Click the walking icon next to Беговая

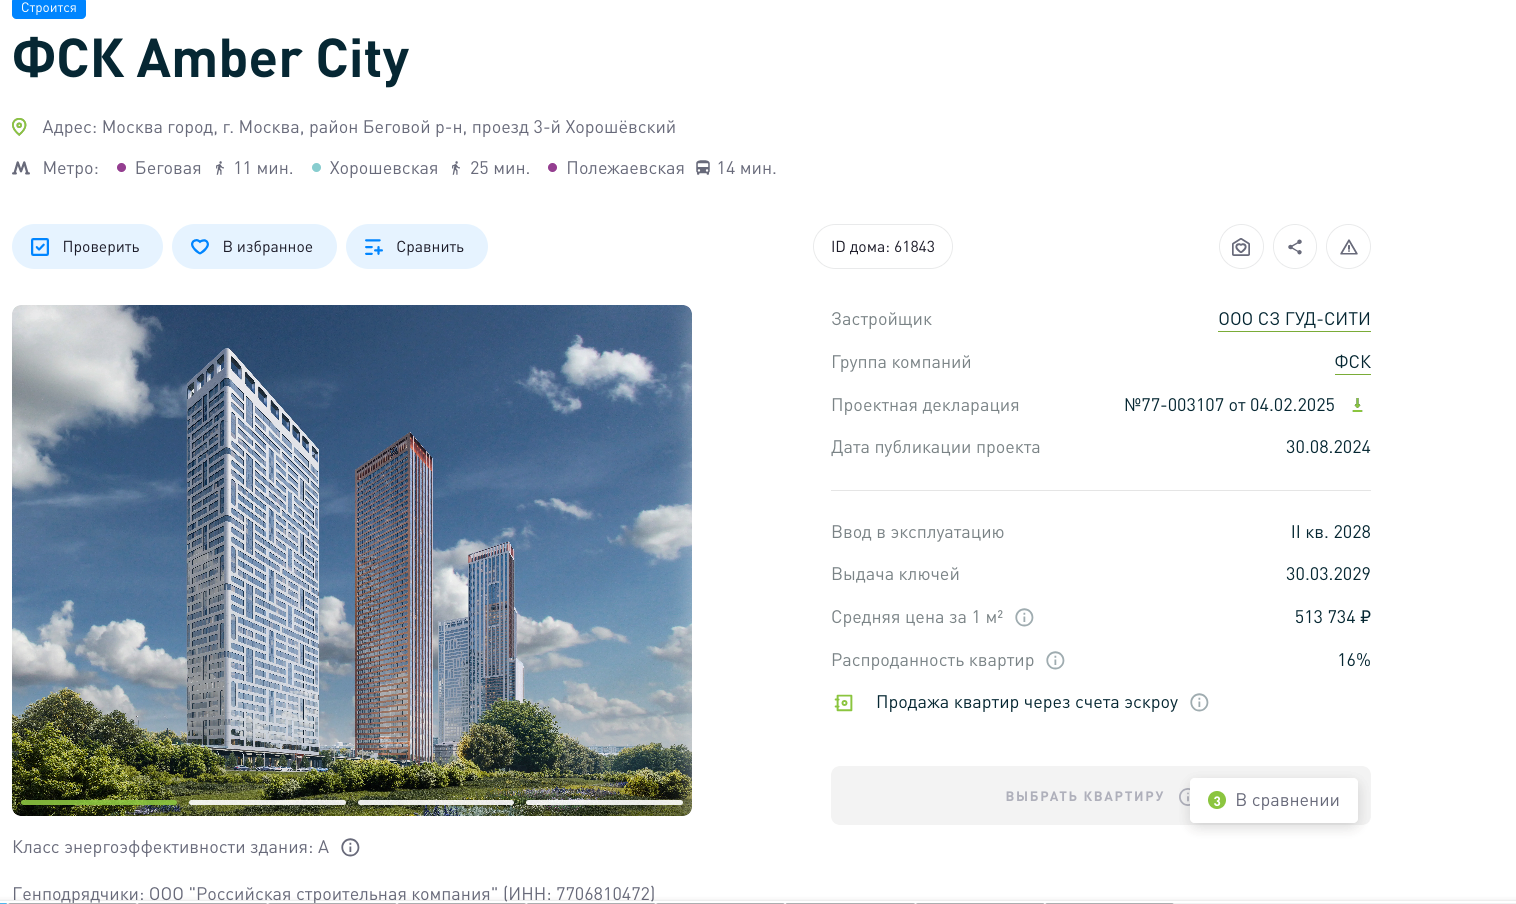(x=220, y=168)
